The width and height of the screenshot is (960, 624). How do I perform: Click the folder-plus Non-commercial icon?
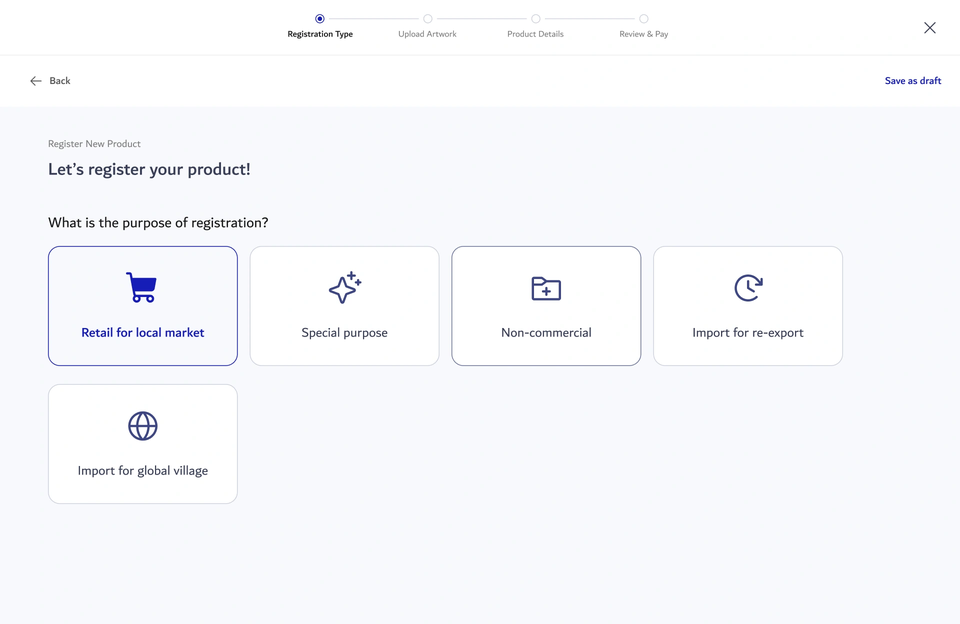tap(546, 288)
